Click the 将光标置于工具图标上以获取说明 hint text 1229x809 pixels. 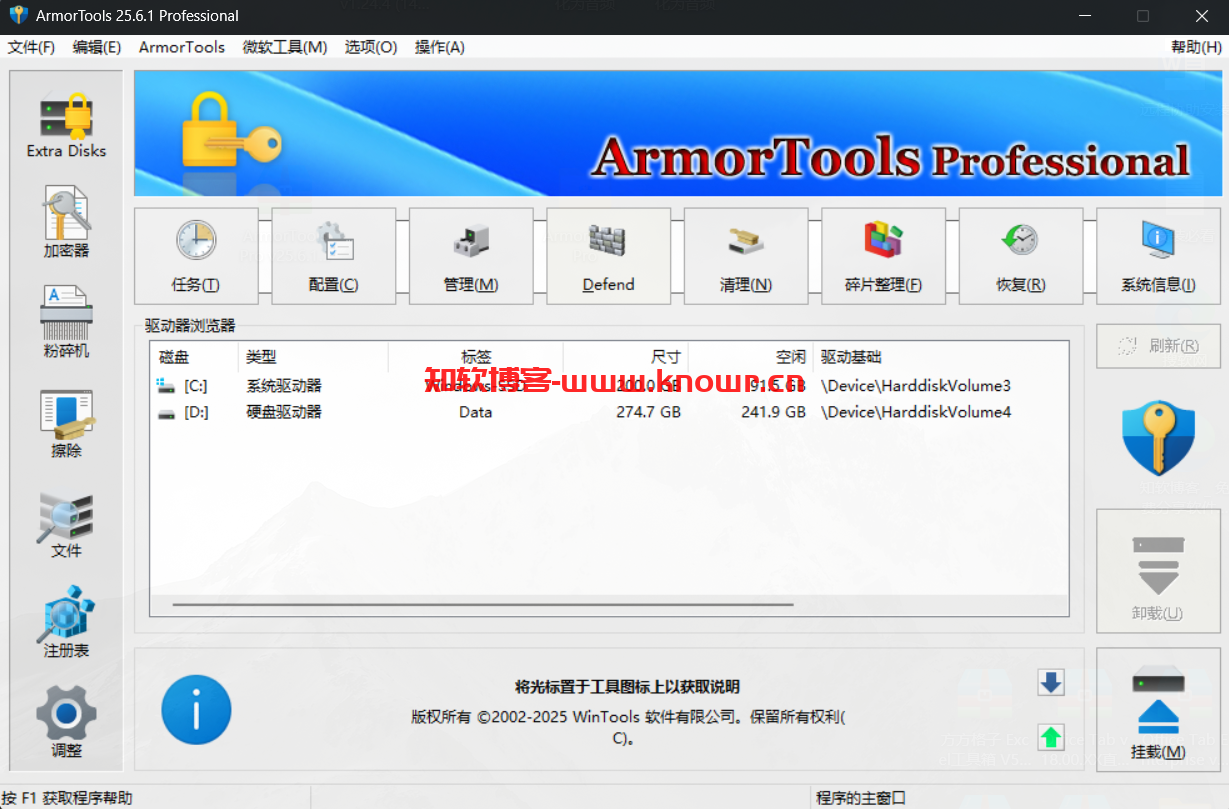[x=627, y=686]
